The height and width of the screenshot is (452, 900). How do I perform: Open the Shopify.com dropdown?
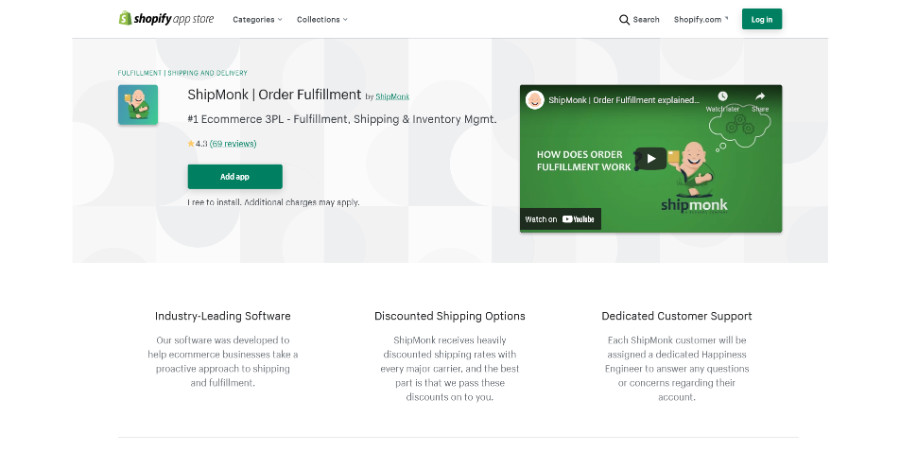[701, 20]
